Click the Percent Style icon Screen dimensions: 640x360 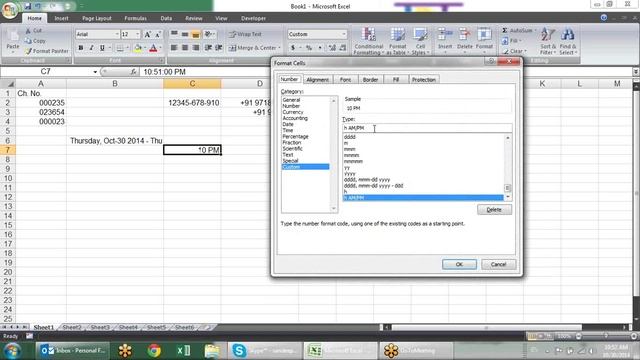click(x=309, y=48)
